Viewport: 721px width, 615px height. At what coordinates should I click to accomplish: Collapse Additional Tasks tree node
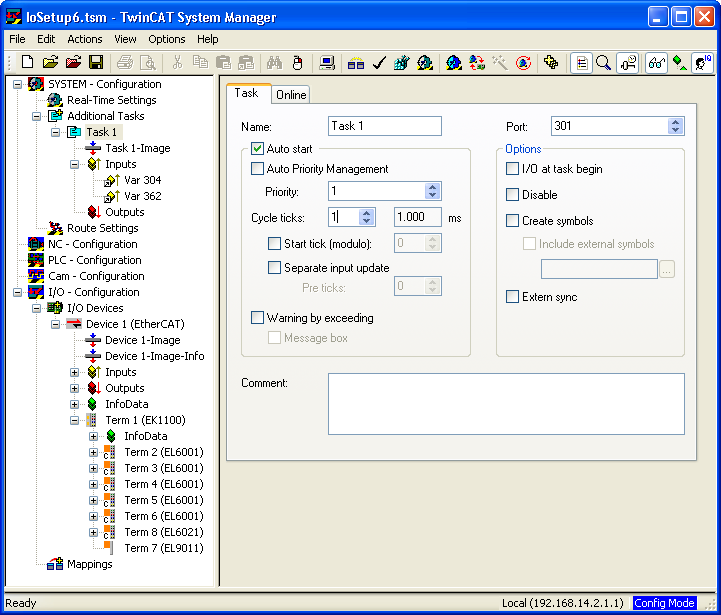tap(36, 116)
